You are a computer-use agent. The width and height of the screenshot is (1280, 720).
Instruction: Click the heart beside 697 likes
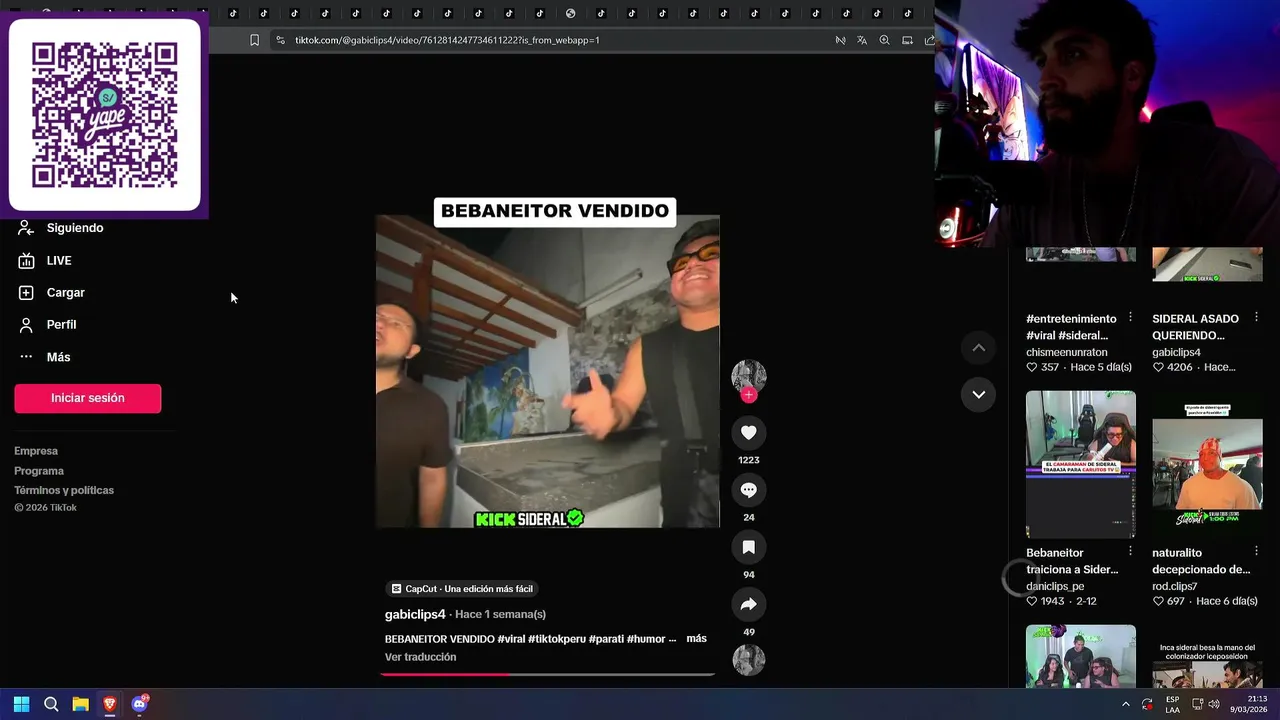tap(1158, 601)
